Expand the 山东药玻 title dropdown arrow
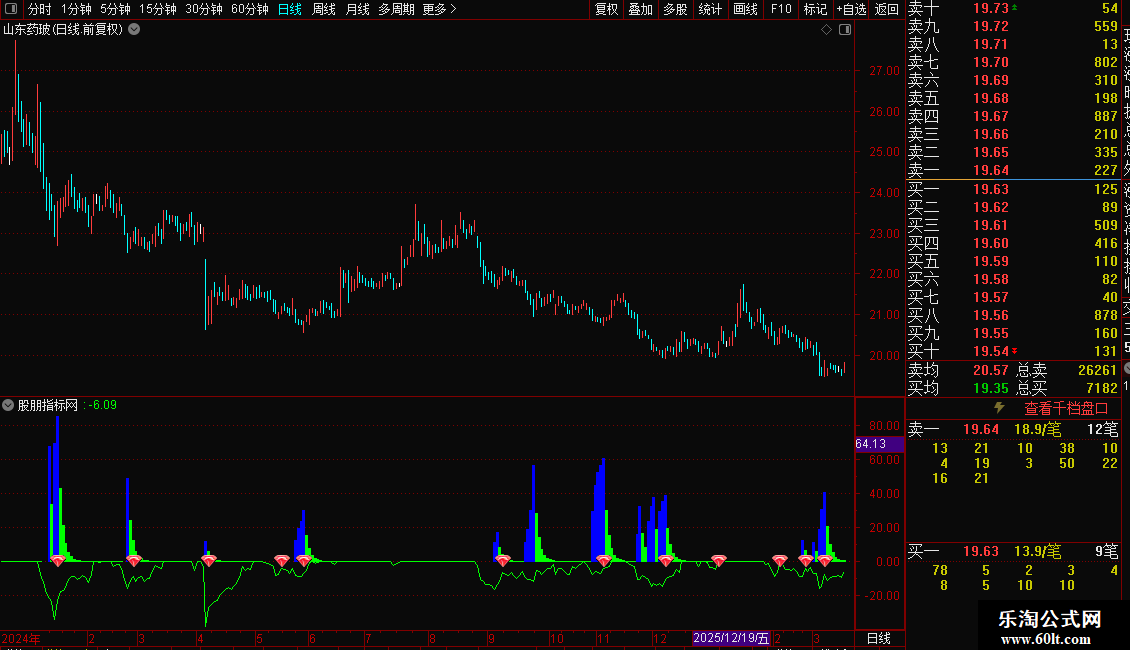Image resolution: width=1130 pixels, height=650 pixels. tap(134, 30)
